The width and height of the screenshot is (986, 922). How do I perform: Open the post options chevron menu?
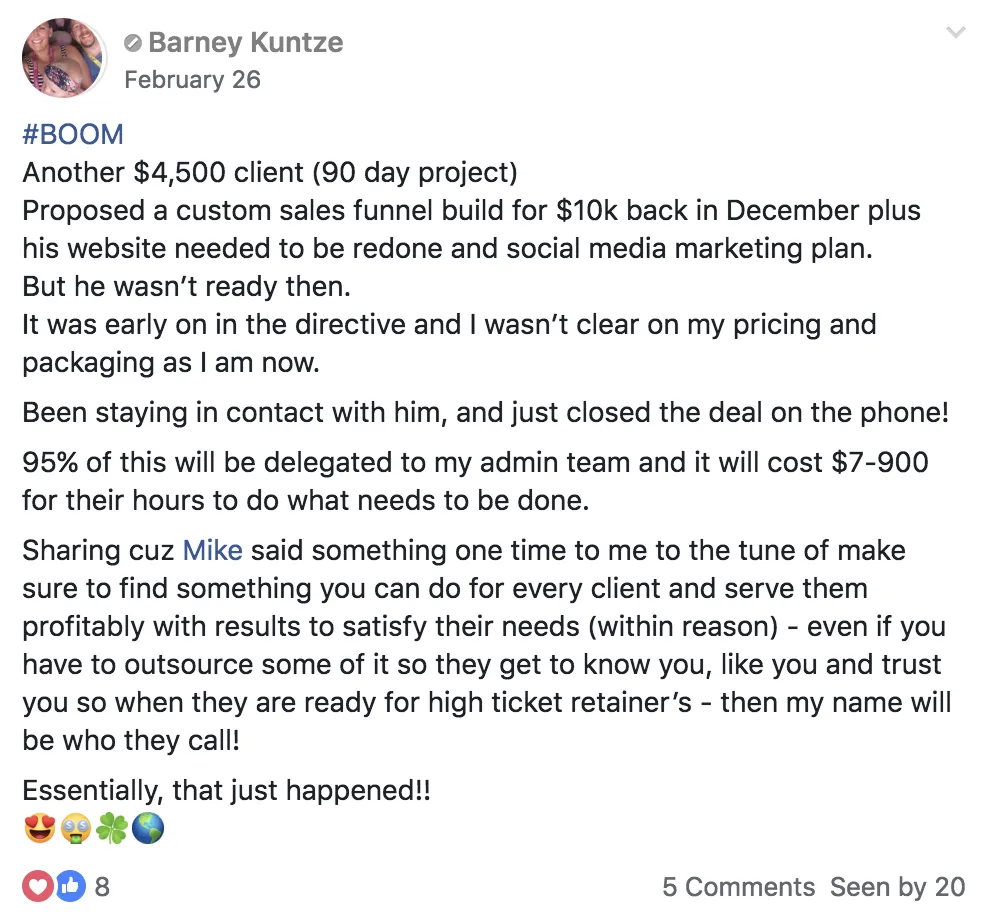point(956,33)
